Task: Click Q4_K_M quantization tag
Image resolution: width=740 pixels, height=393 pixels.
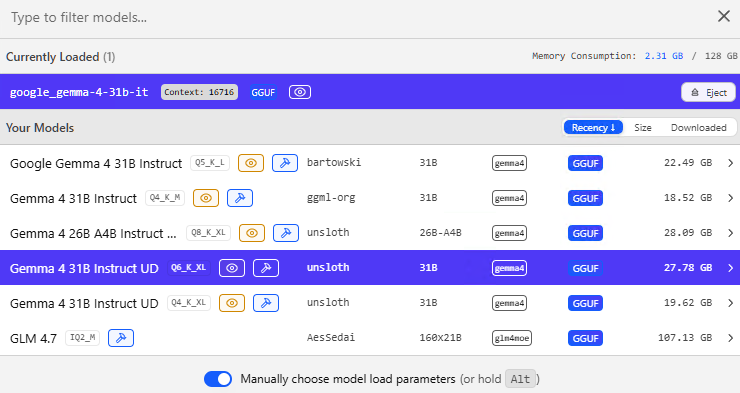Action: click(x=165, y=198)
